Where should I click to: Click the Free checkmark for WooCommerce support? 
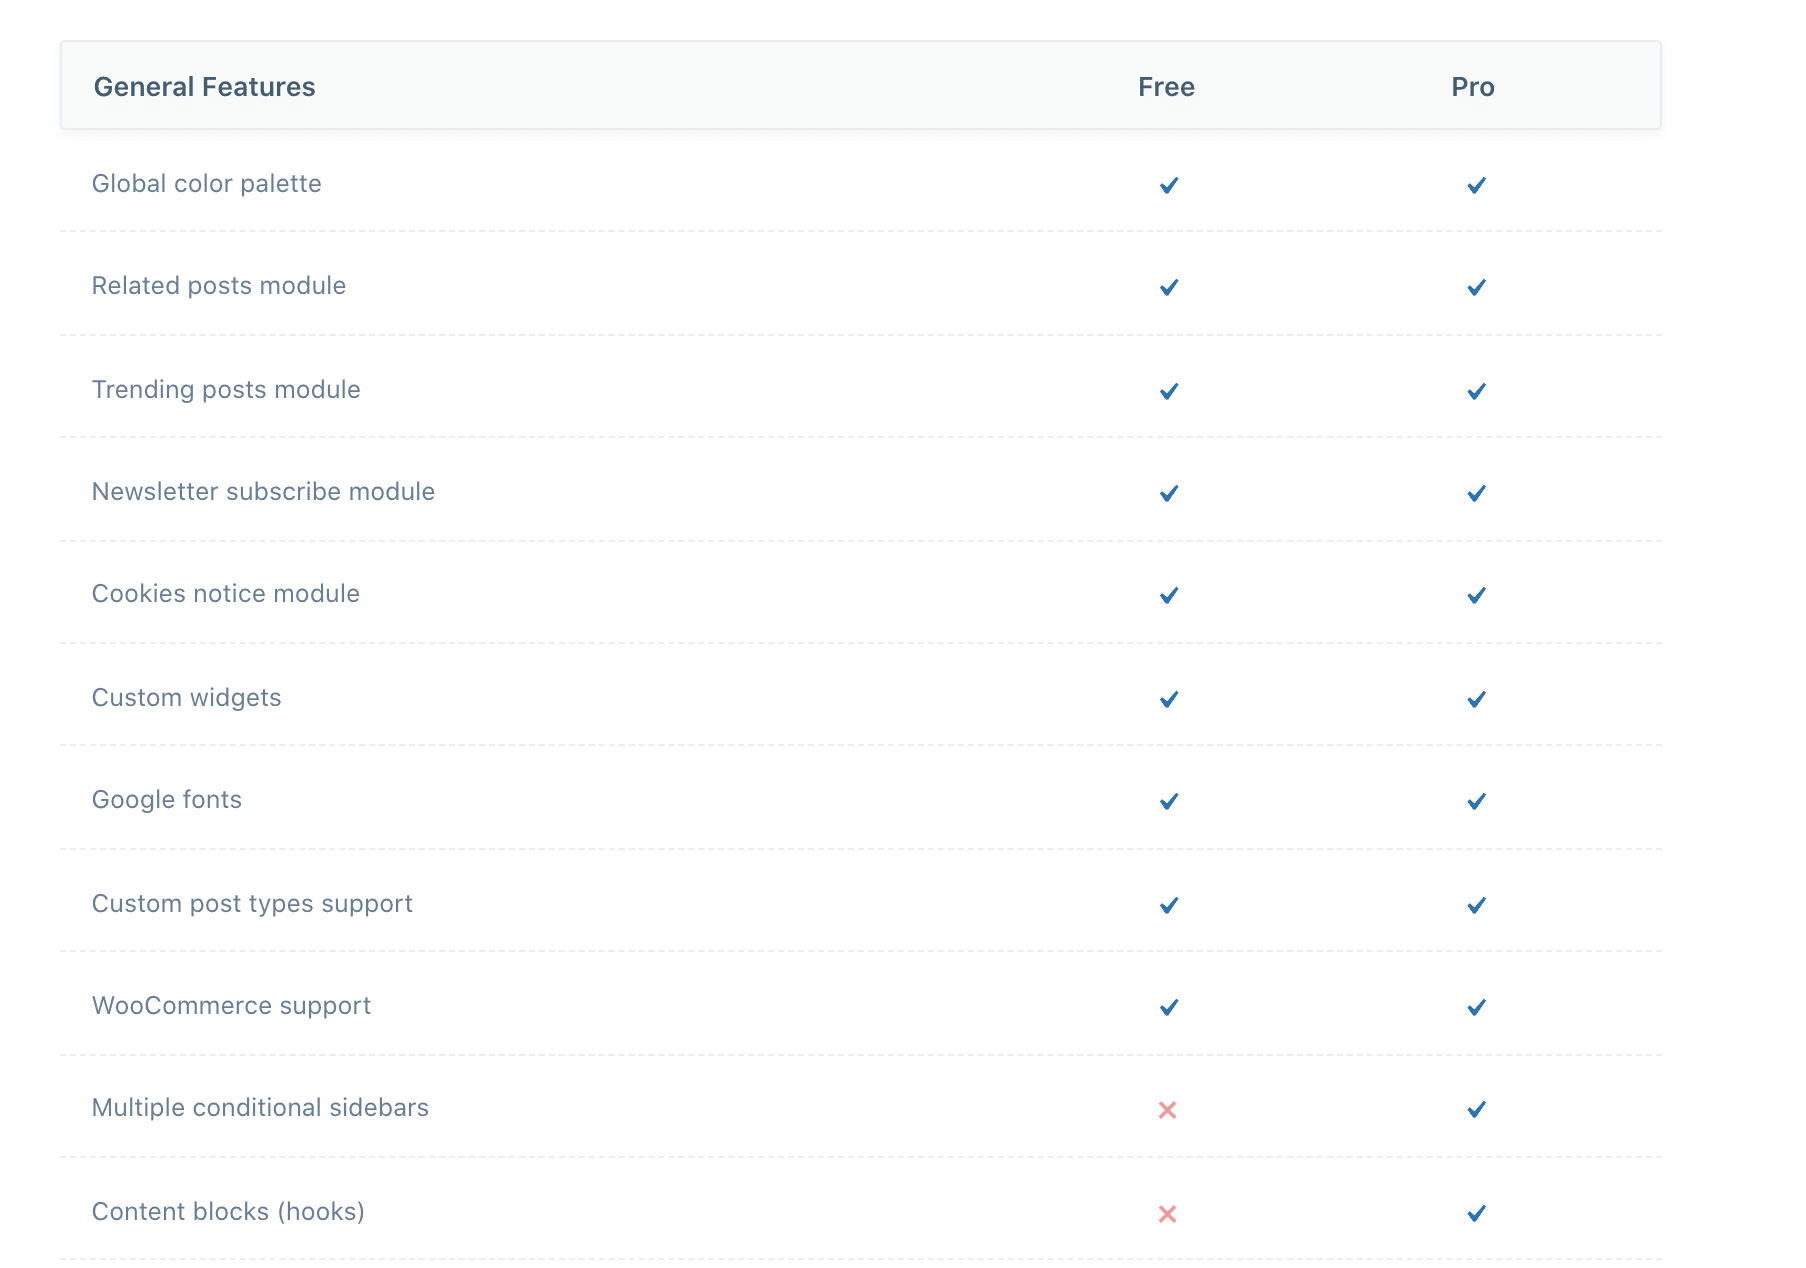[1168, 1007]
